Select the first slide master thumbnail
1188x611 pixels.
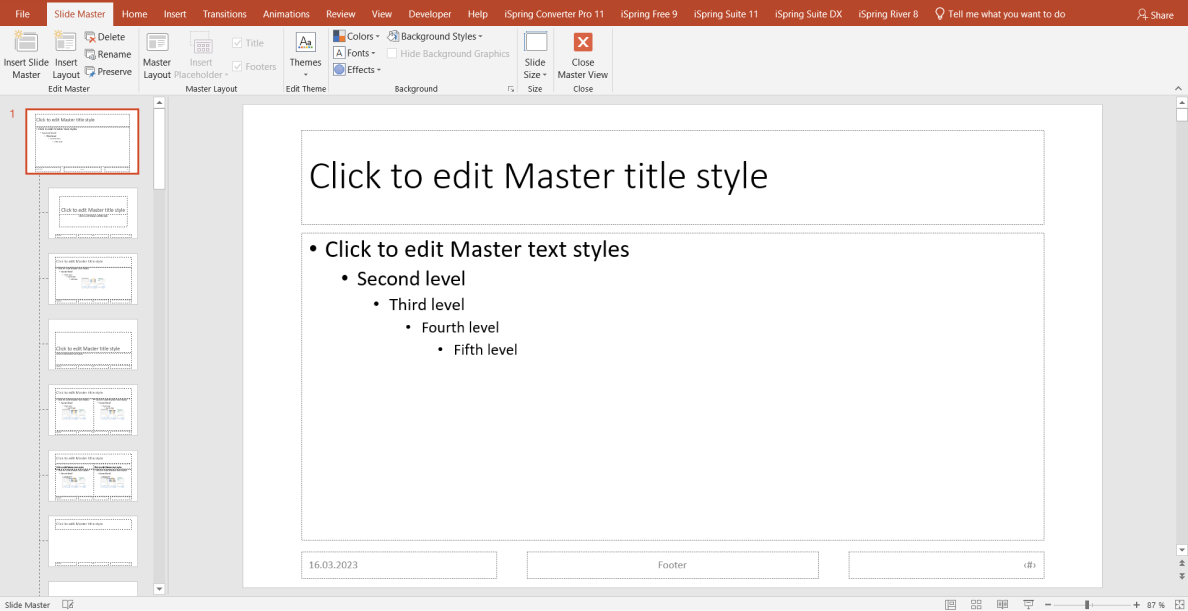click(83, 141)
